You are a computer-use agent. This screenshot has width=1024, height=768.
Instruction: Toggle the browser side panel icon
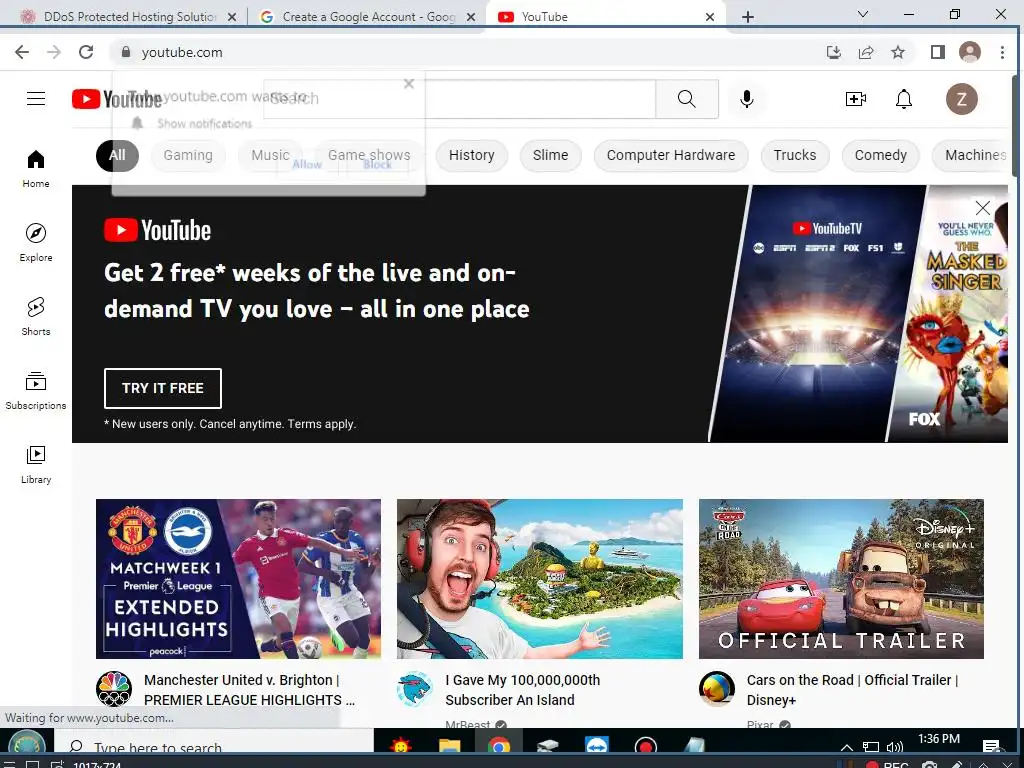[938, 52]
